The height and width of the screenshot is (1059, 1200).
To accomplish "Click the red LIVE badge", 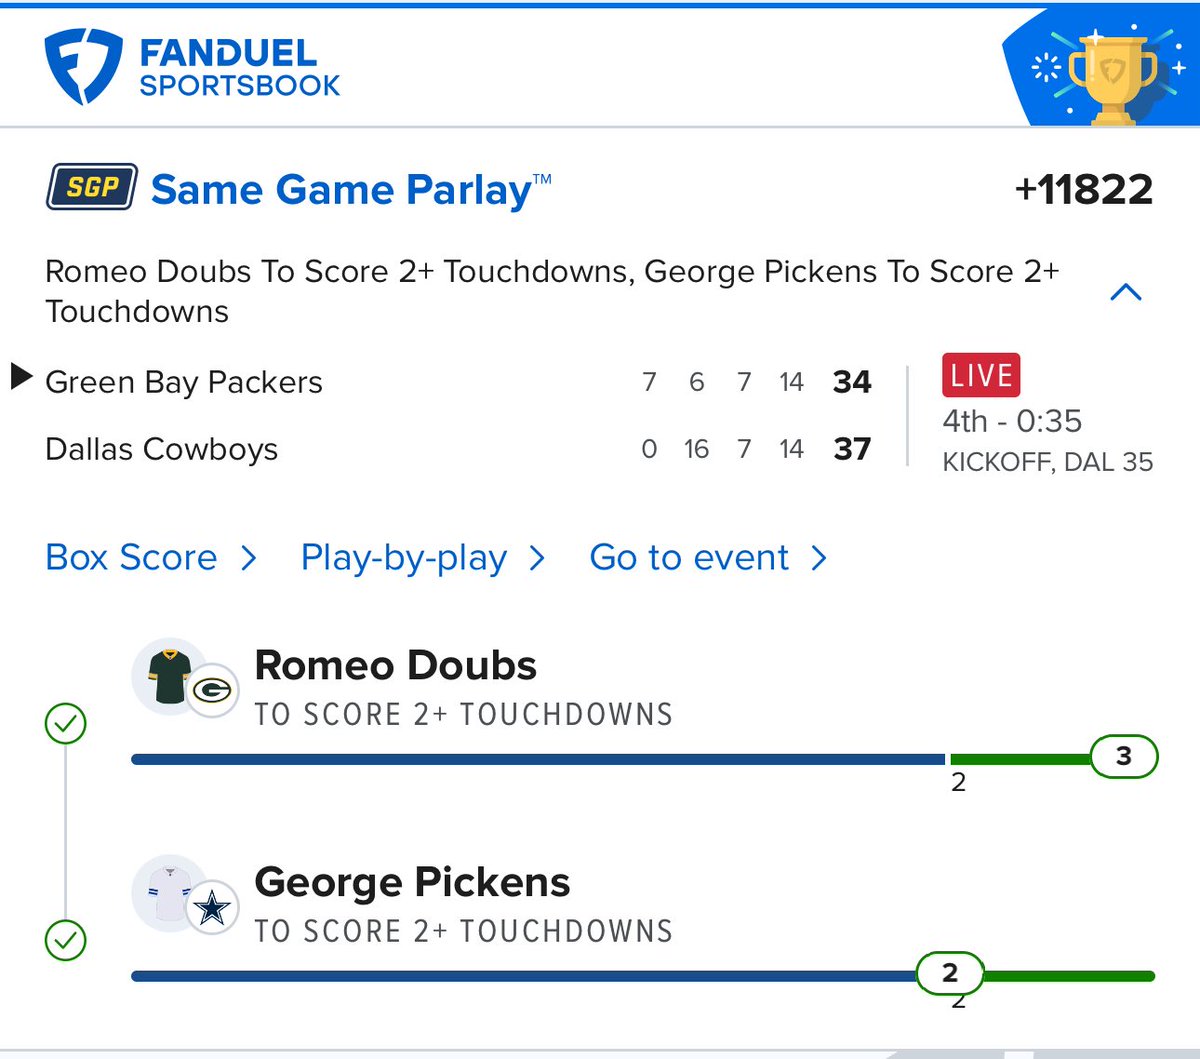I will [x=981, y=375].
